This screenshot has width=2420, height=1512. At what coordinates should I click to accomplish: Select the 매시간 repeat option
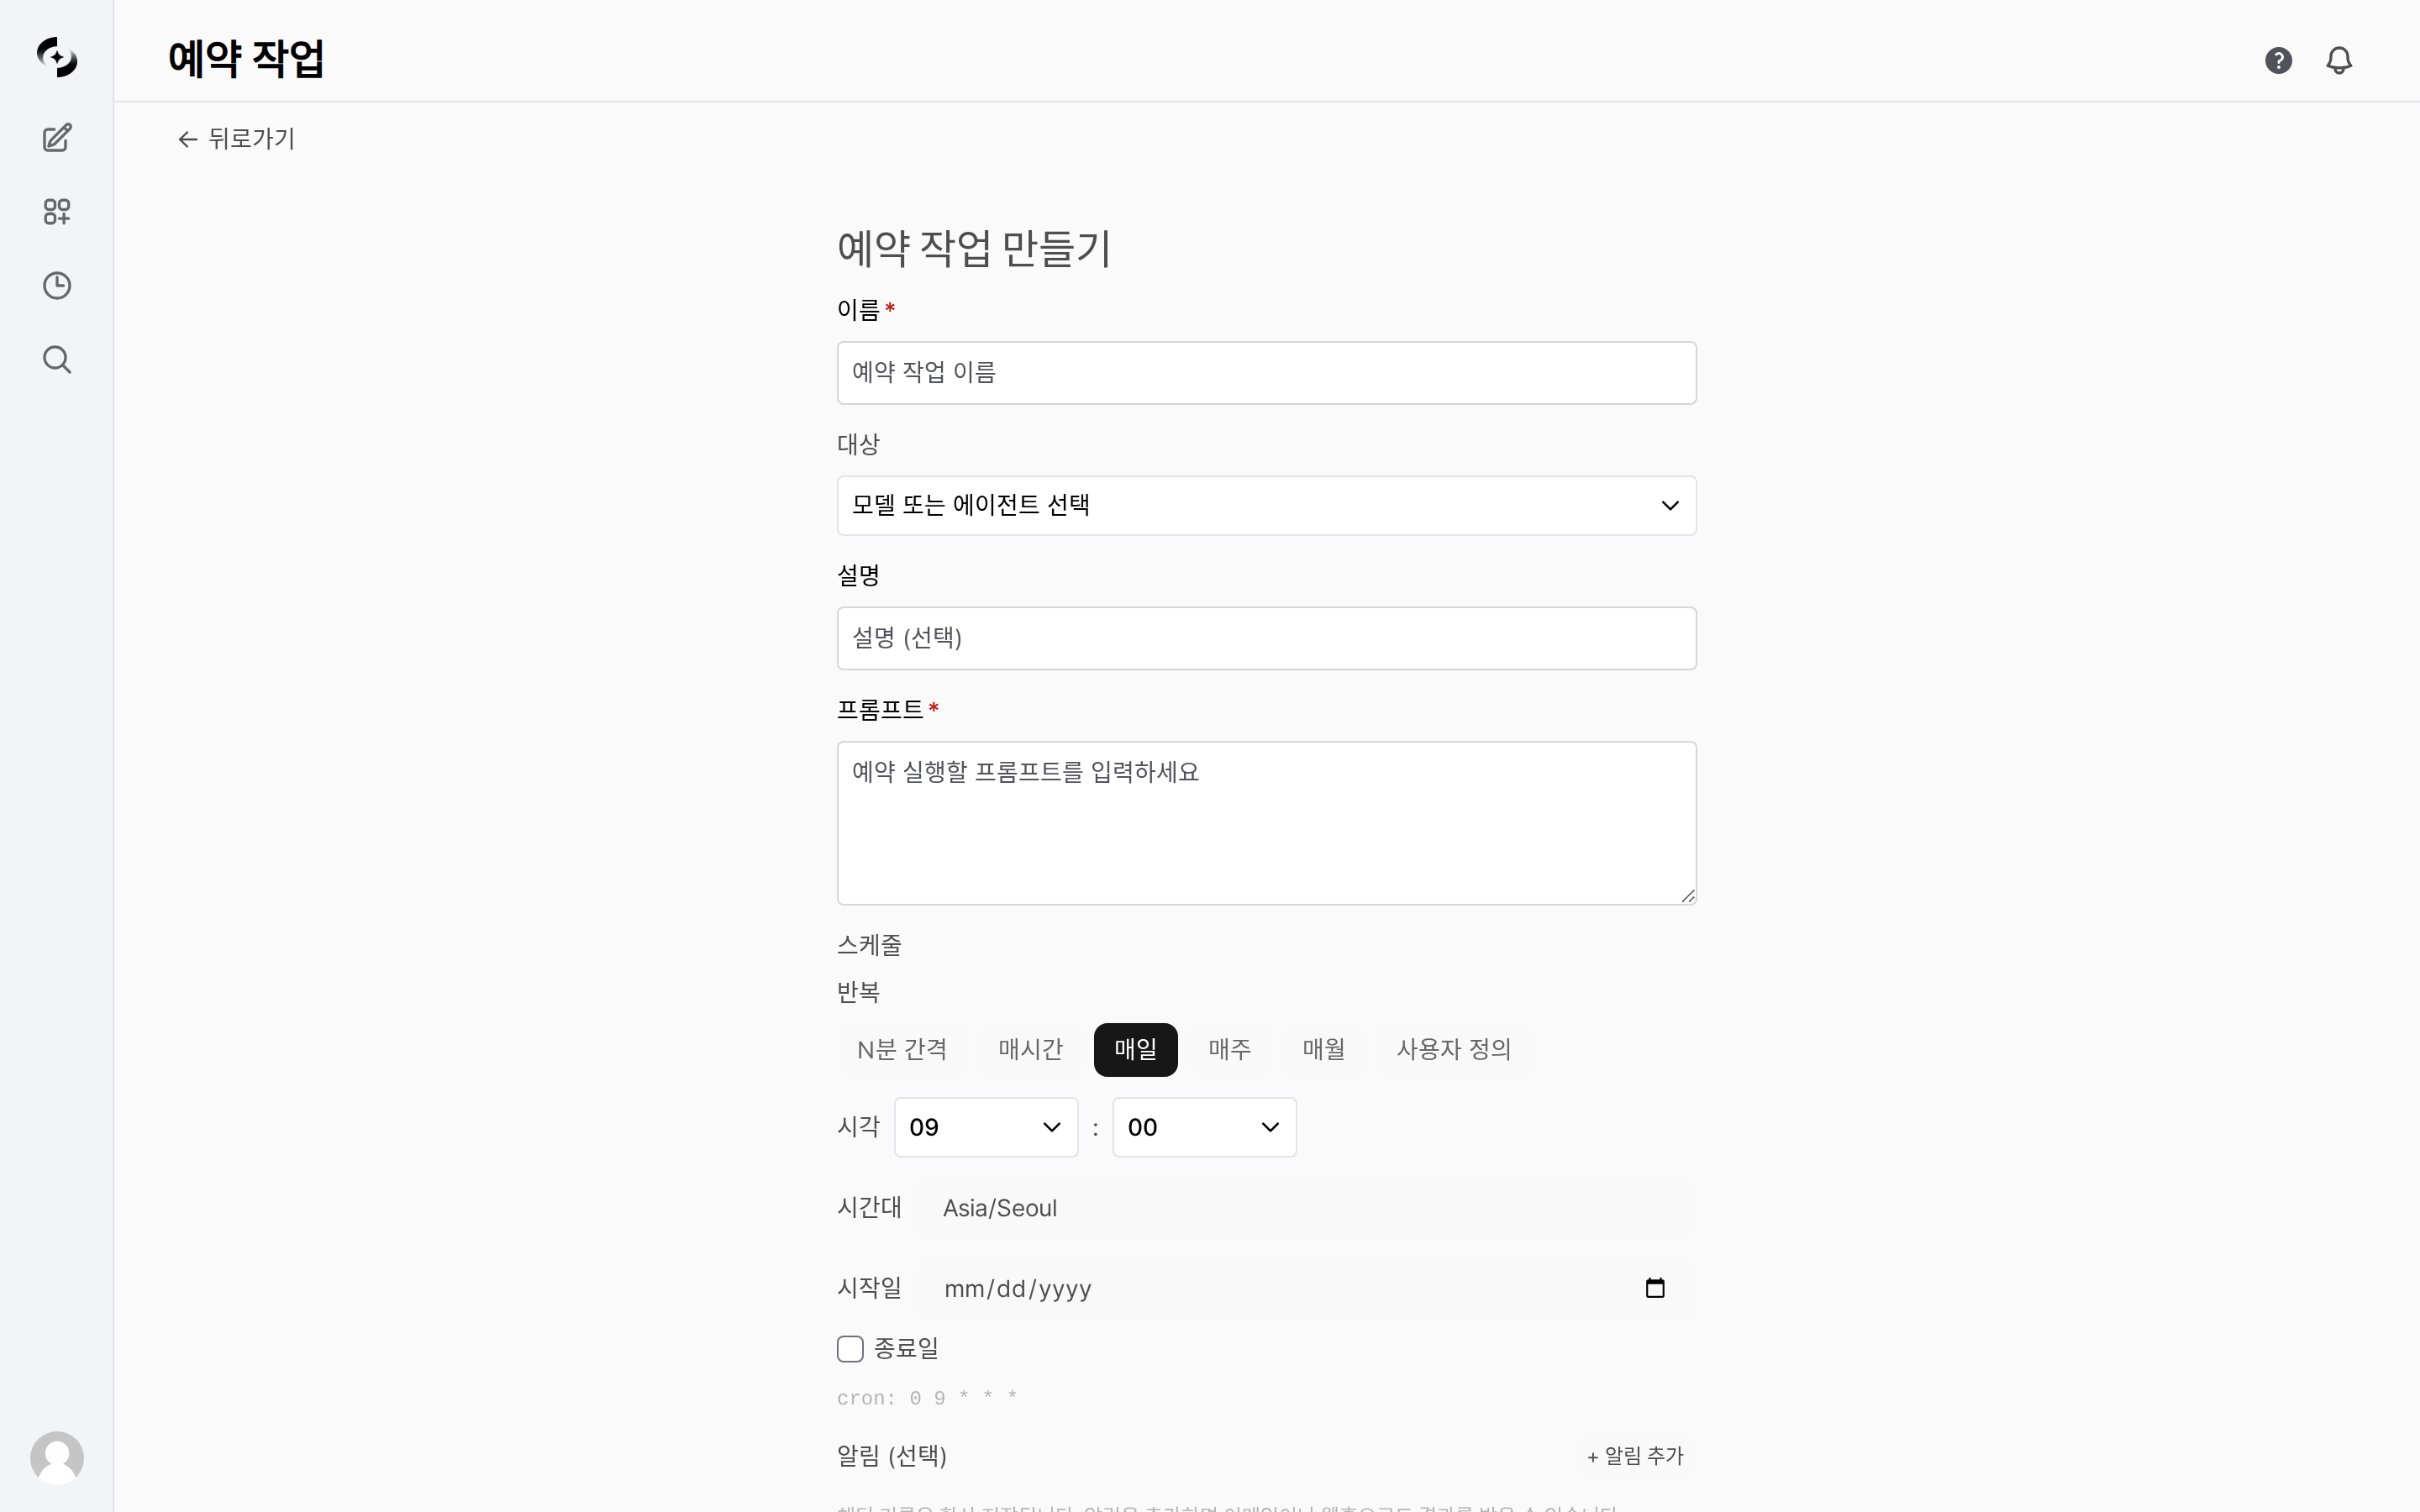(1030, 1050)
